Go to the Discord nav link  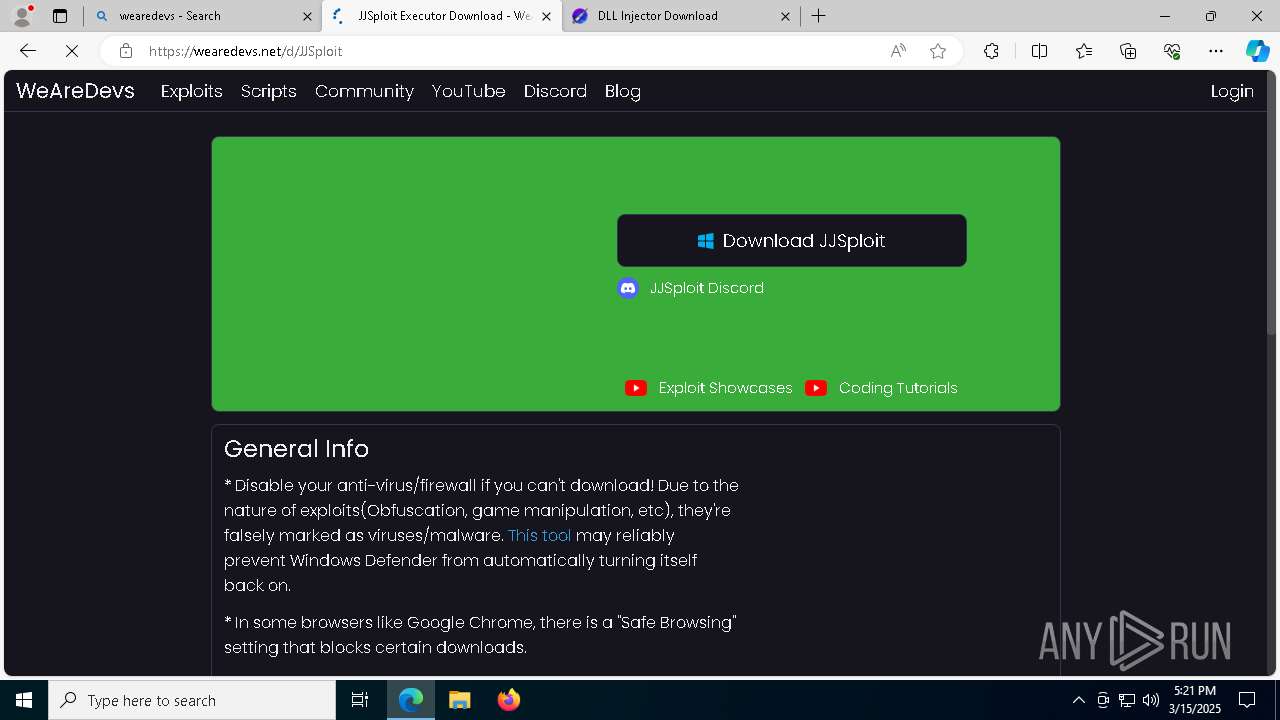pos(555,91)
